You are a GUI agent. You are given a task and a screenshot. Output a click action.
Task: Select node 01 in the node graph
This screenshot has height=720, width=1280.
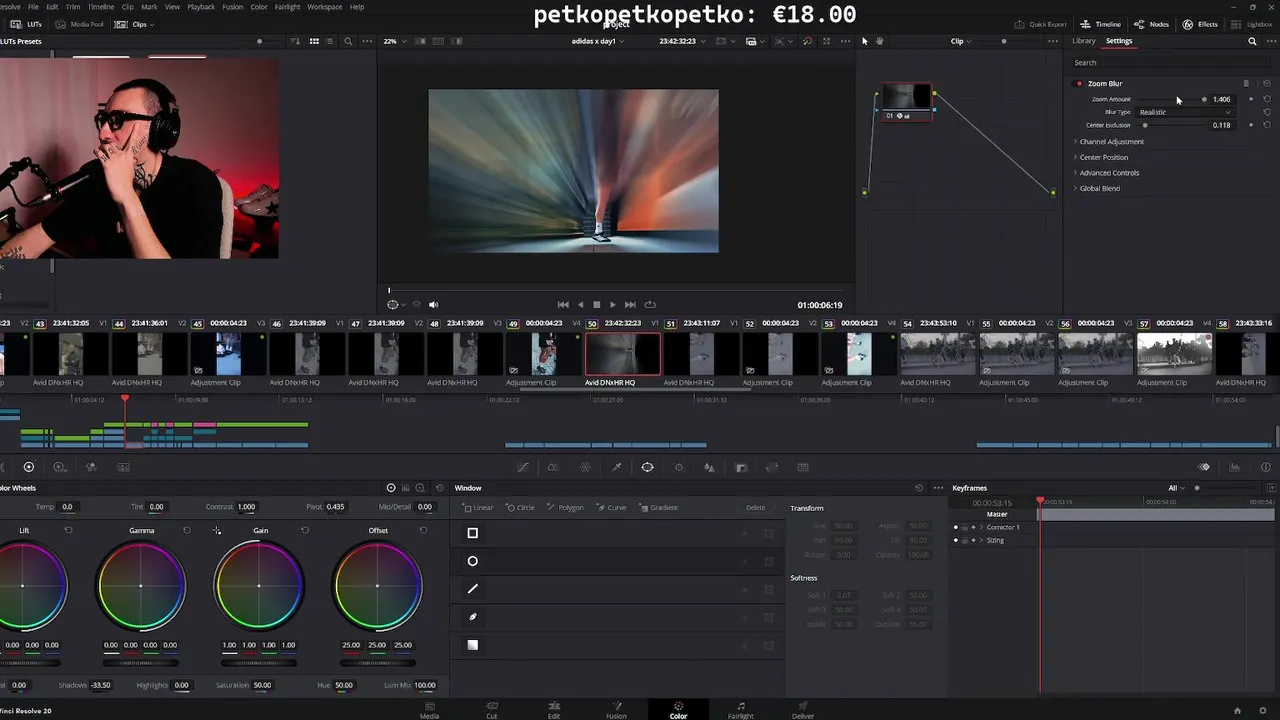point(907,101)
